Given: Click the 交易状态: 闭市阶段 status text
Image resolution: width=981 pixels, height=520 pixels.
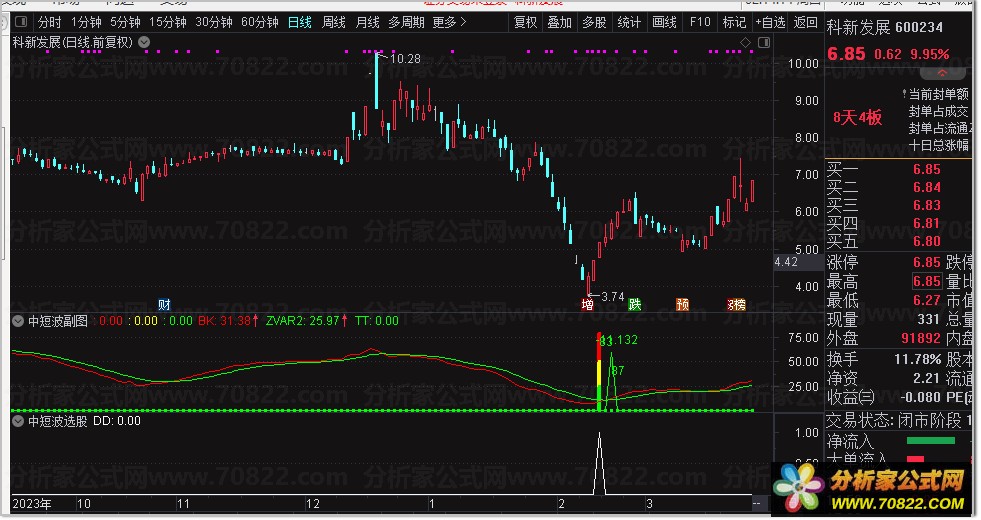Looking at the screenshot, I should [893, 421].
